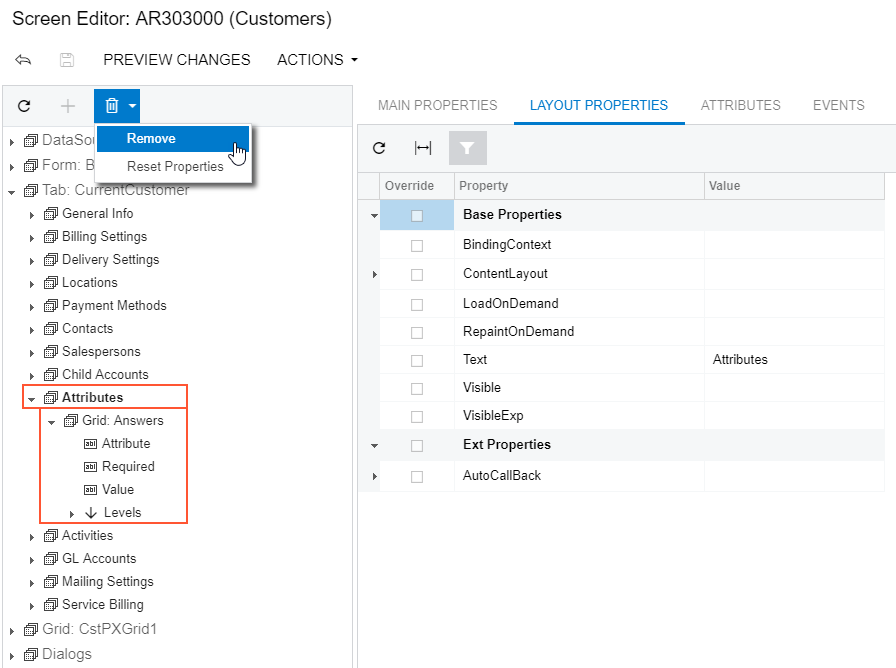
Task: Expand the ContentLayout property row
Action: coord(374,274)
